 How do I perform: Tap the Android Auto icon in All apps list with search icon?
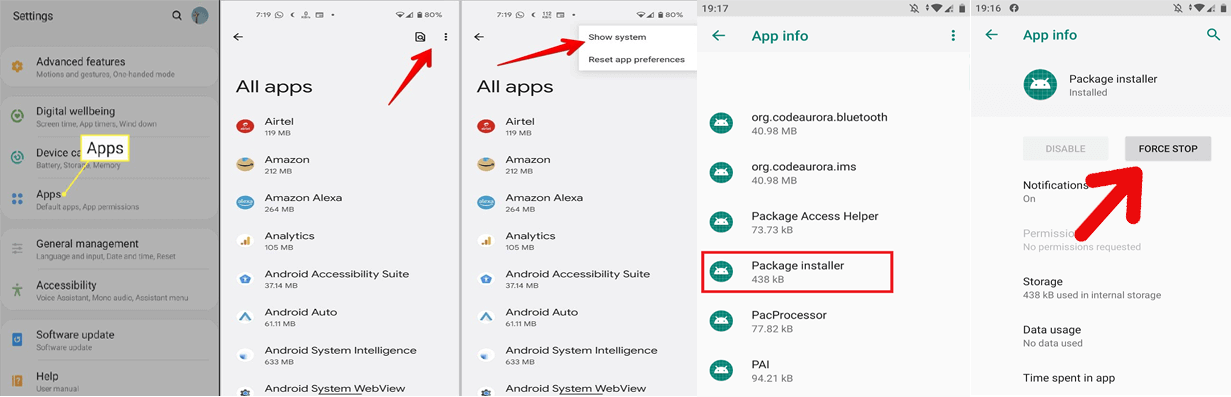coord(244,316)
